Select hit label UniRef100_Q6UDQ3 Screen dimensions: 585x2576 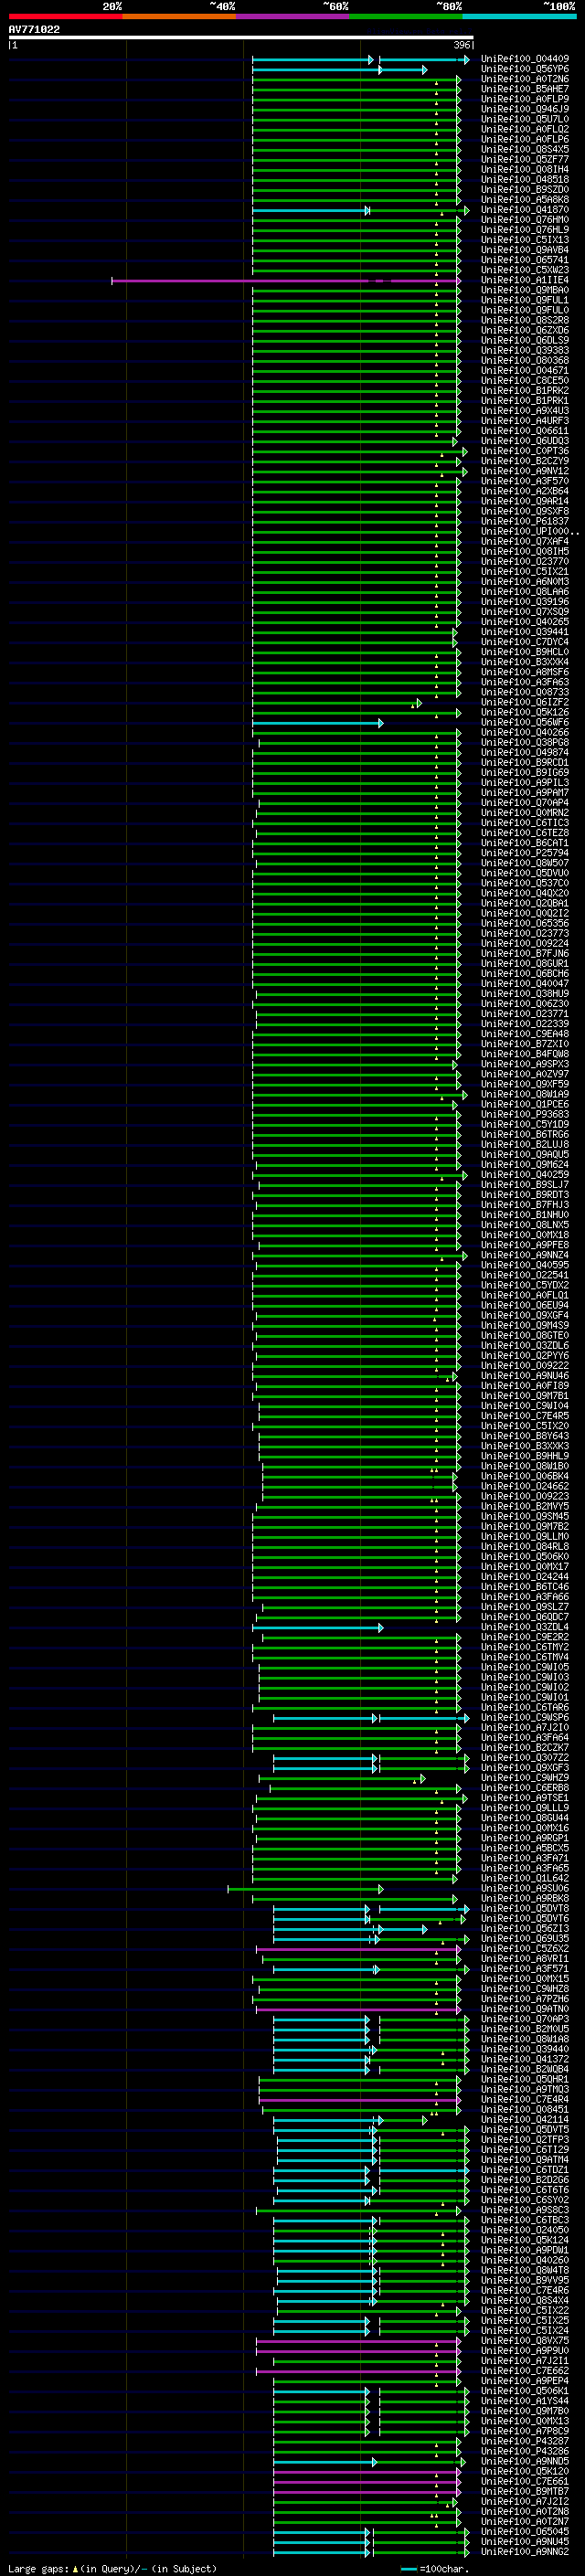click(525, 441)
